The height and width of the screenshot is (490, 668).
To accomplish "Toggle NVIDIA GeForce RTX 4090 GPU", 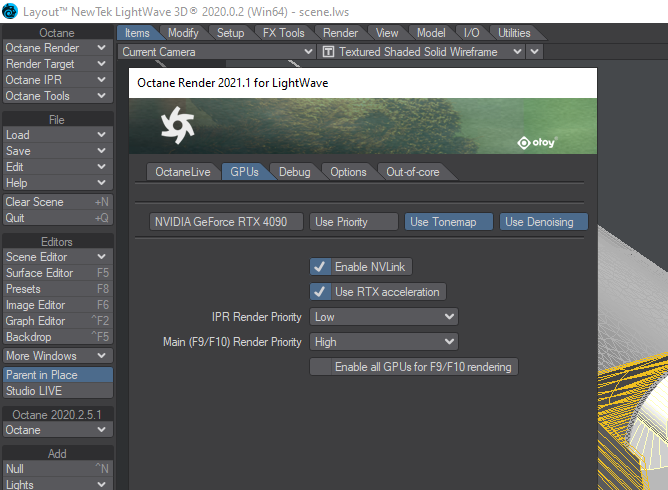I will coord(226,222).
